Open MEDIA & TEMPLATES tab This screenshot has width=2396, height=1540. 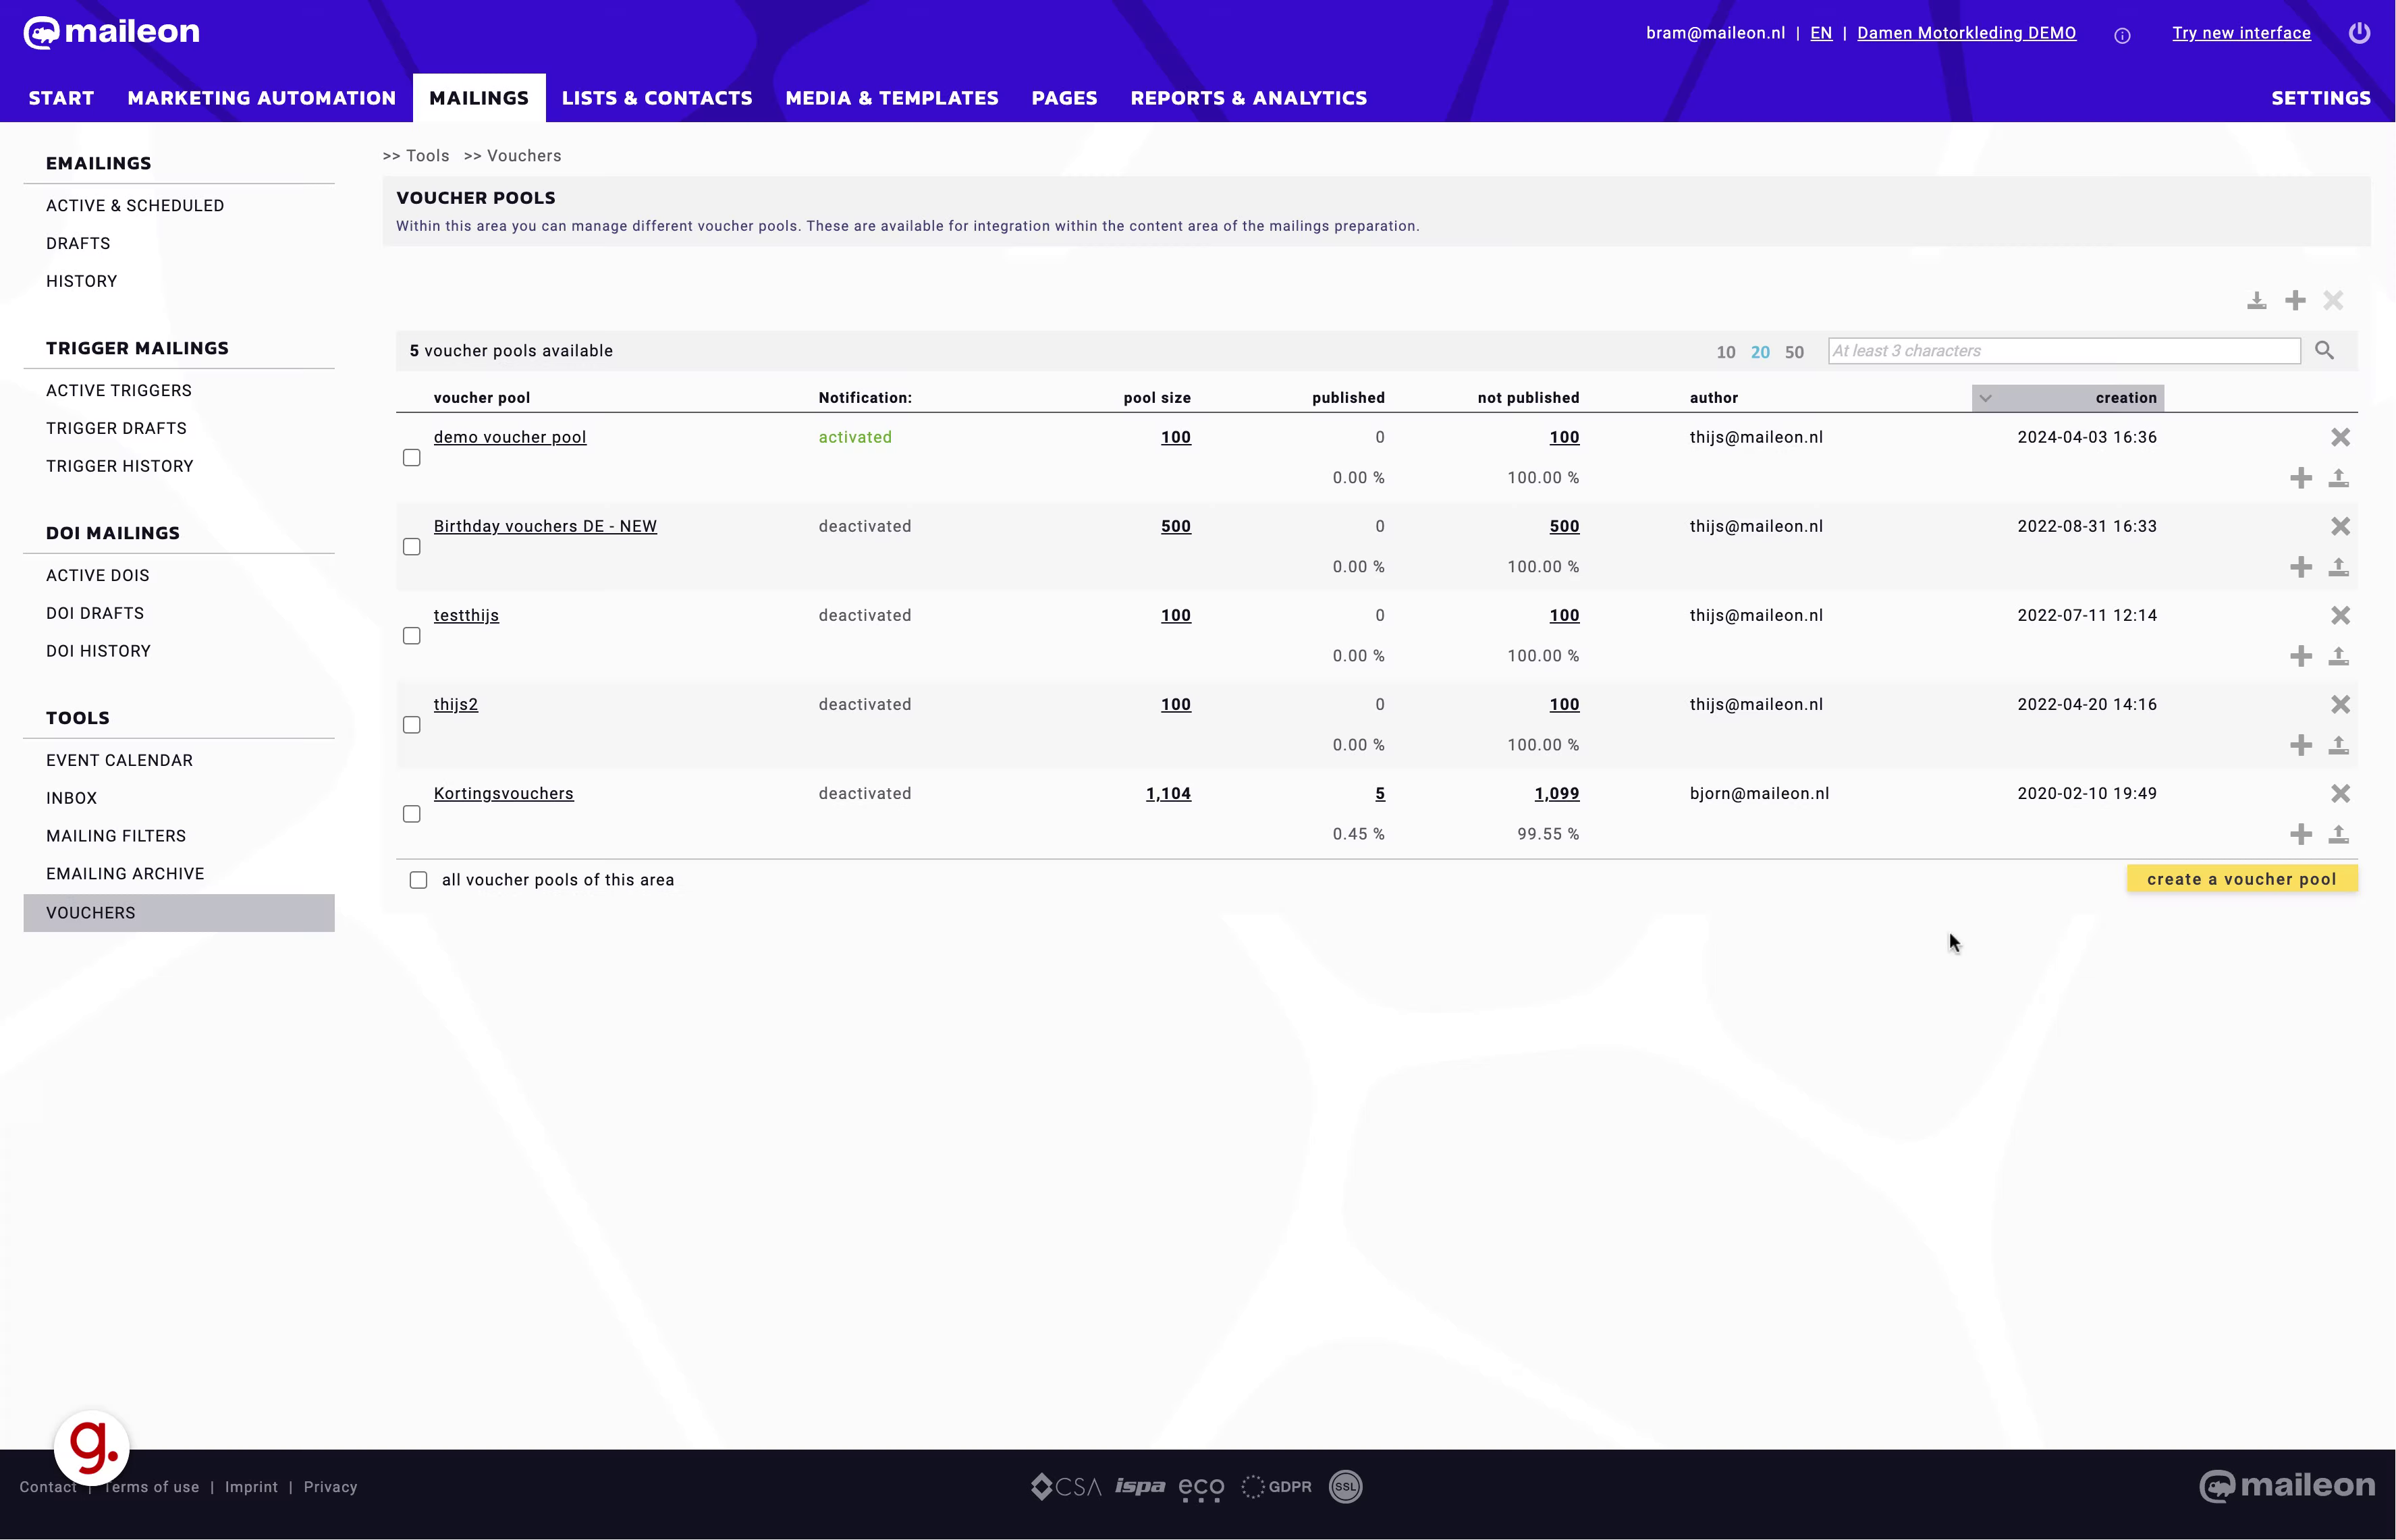pyautogui.click(x=892, y=98)
